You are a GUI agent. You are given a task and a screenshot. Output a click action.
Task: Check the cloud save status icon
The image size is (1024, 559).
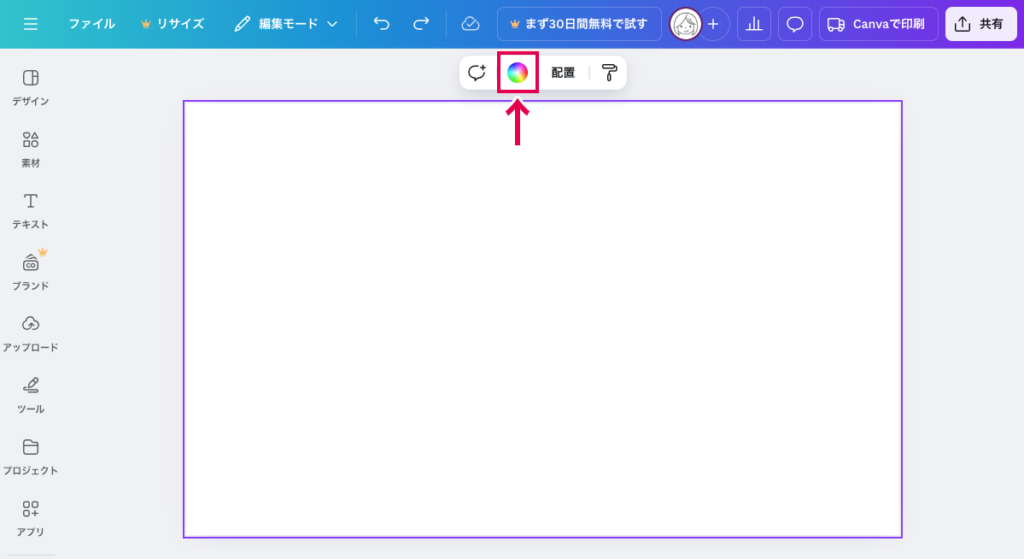pyautogui.click(x=470, y=24)
